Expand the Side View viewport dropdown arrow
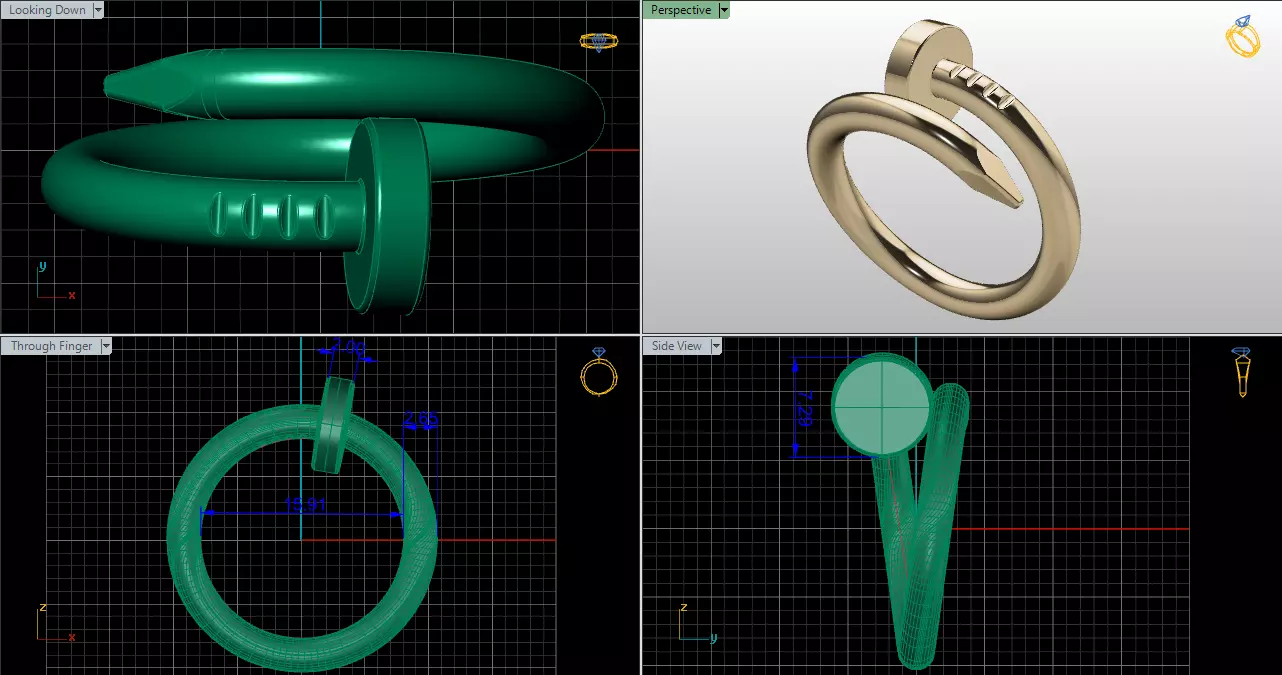 [717, 346]
